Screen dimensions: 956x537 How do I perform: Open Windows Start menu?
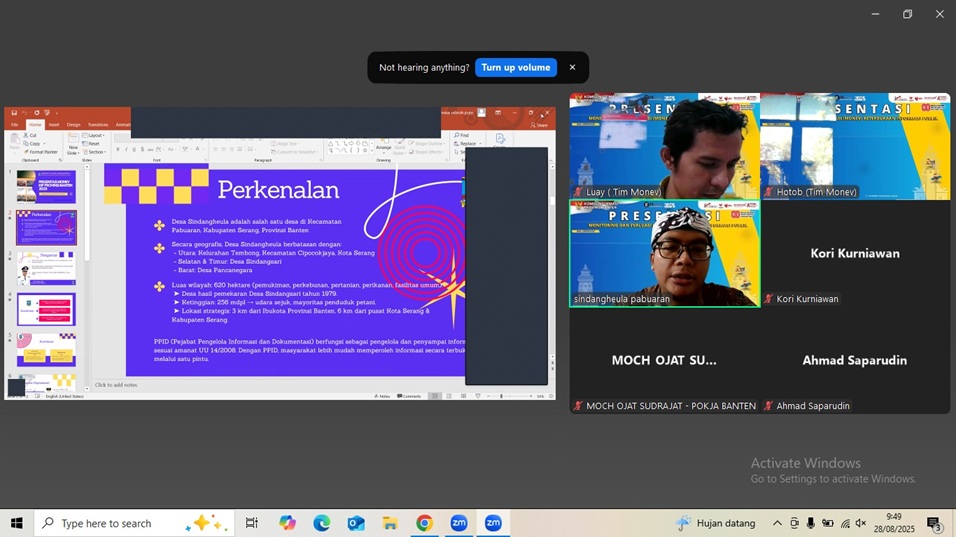[x=16, y=523]
